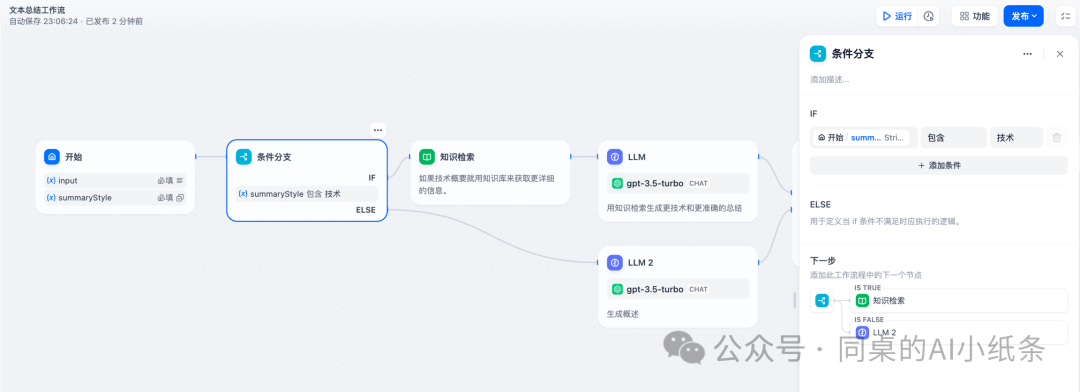Select the LLM 2 next-step item
The height and width of the screenshot is (392, 1080).
coord(958,333)
